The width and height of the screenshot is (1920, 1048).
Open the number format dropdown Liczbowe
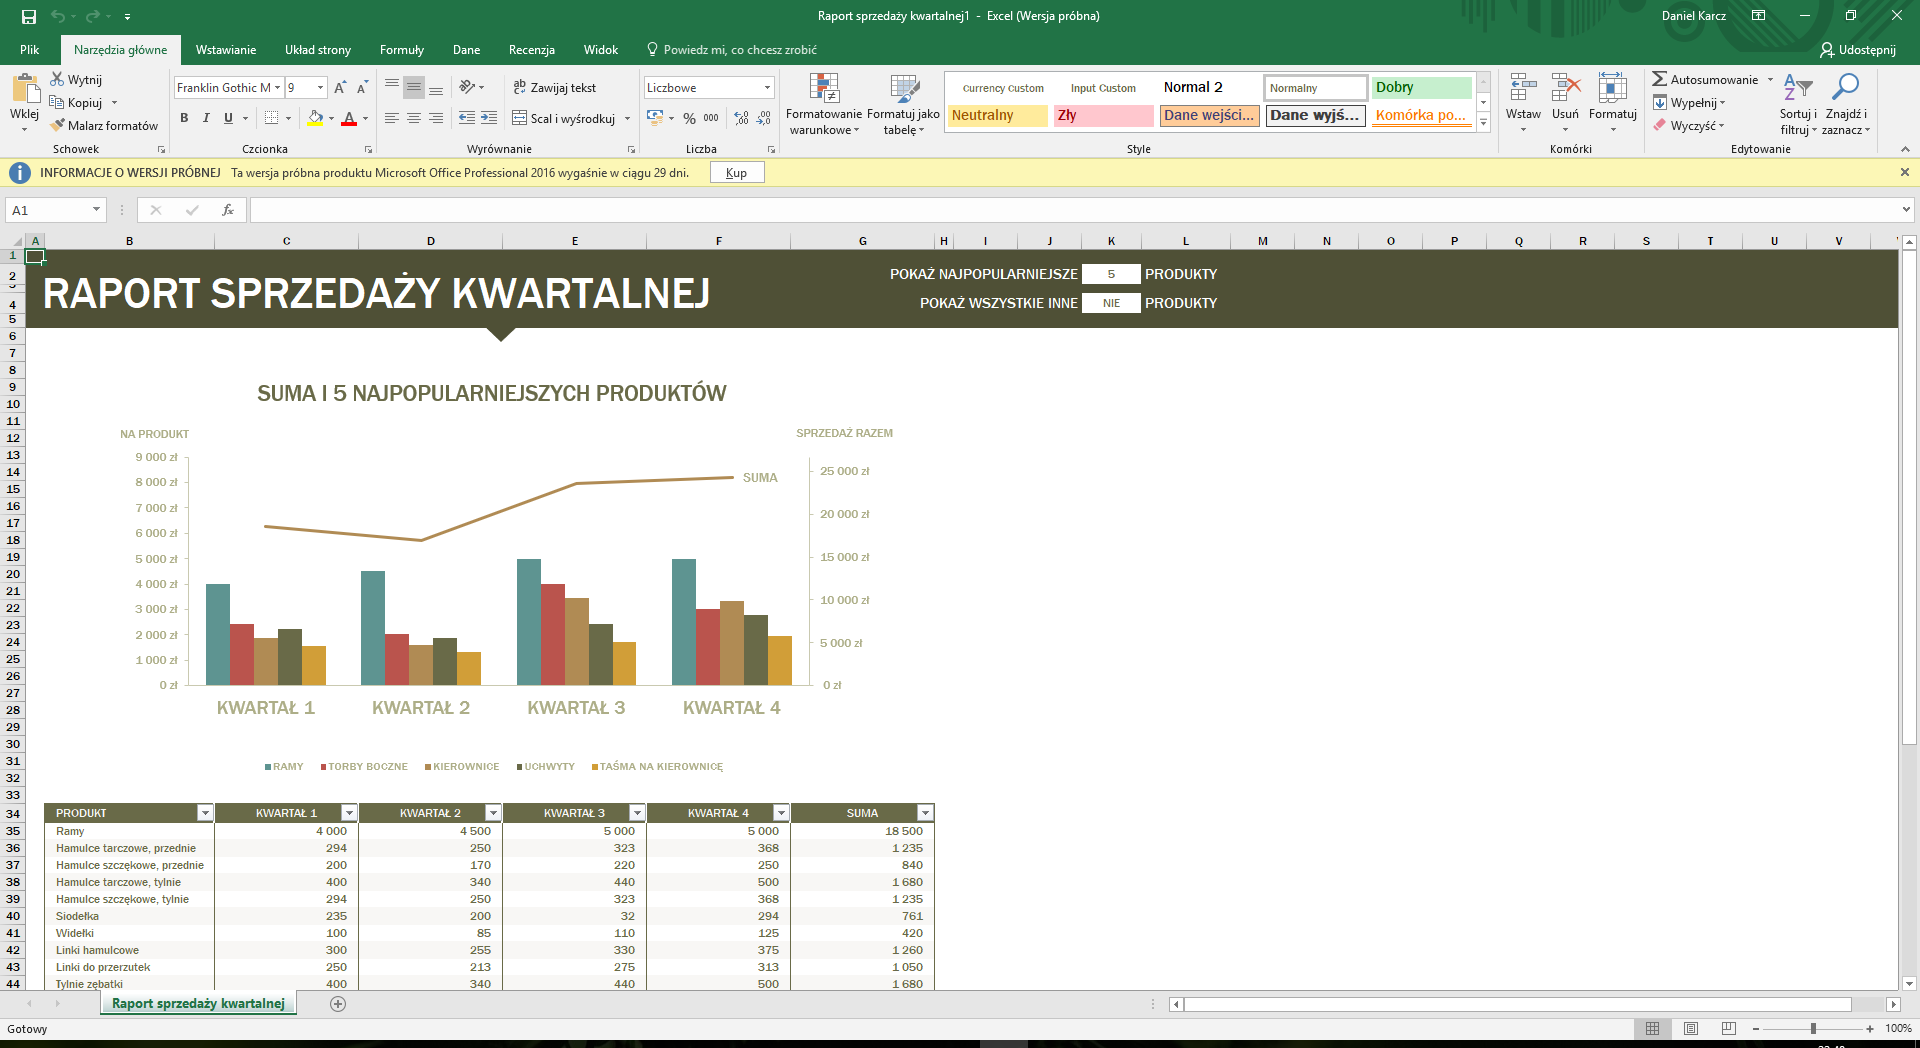[x=767, y=88]
